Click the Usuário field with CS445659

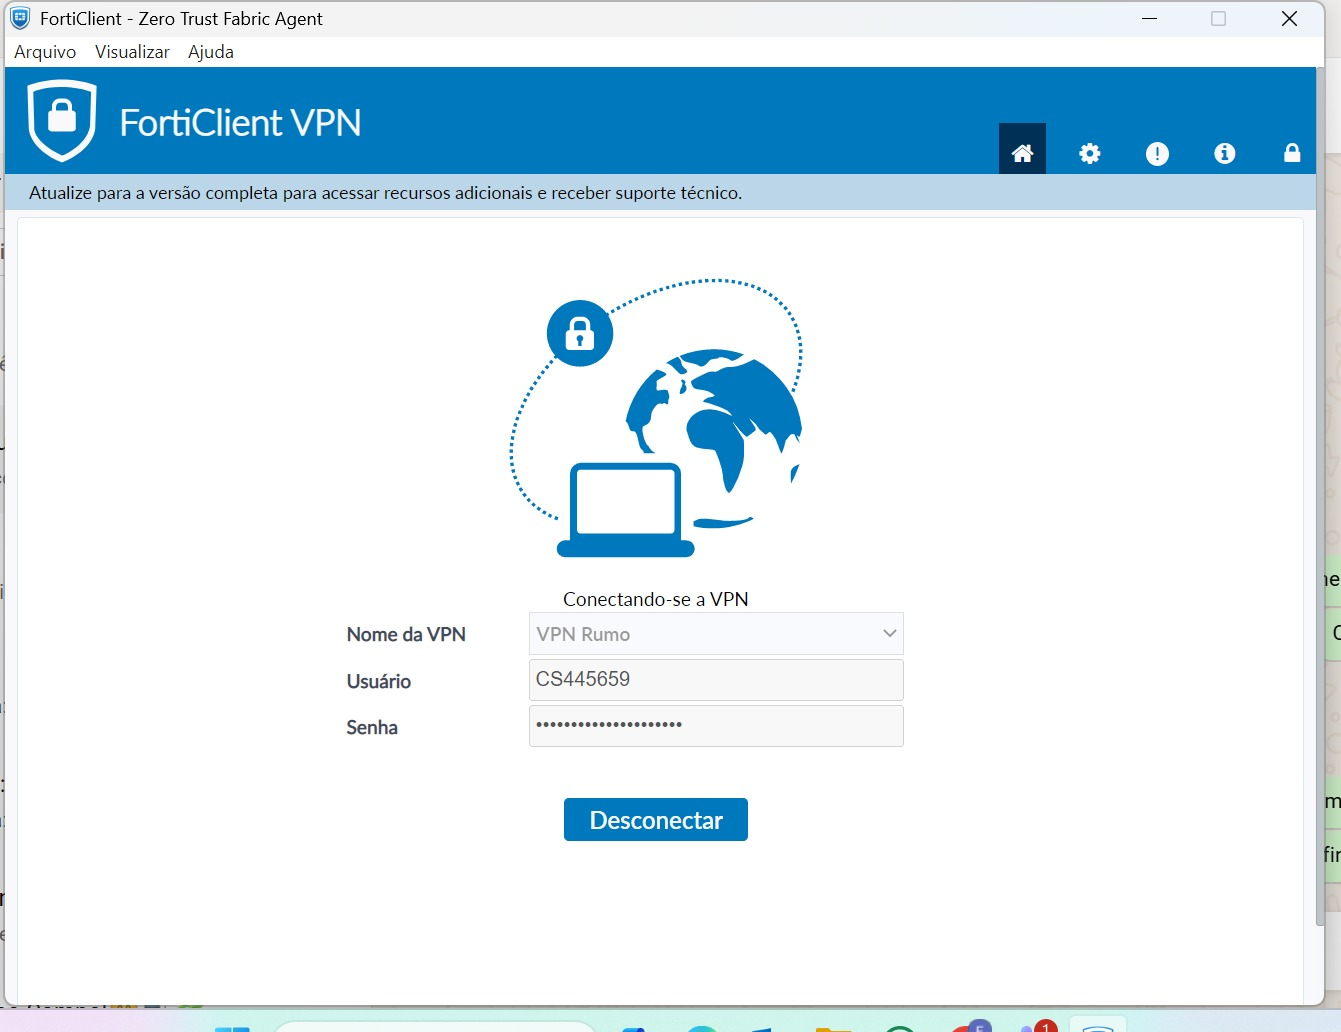click(716, 680)
